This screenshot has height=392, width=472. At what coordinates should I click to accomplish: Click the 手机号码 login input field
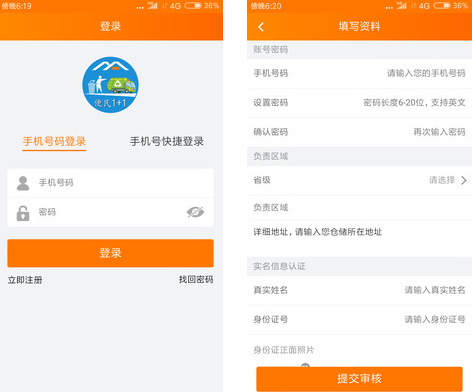(x=110, y=183)
